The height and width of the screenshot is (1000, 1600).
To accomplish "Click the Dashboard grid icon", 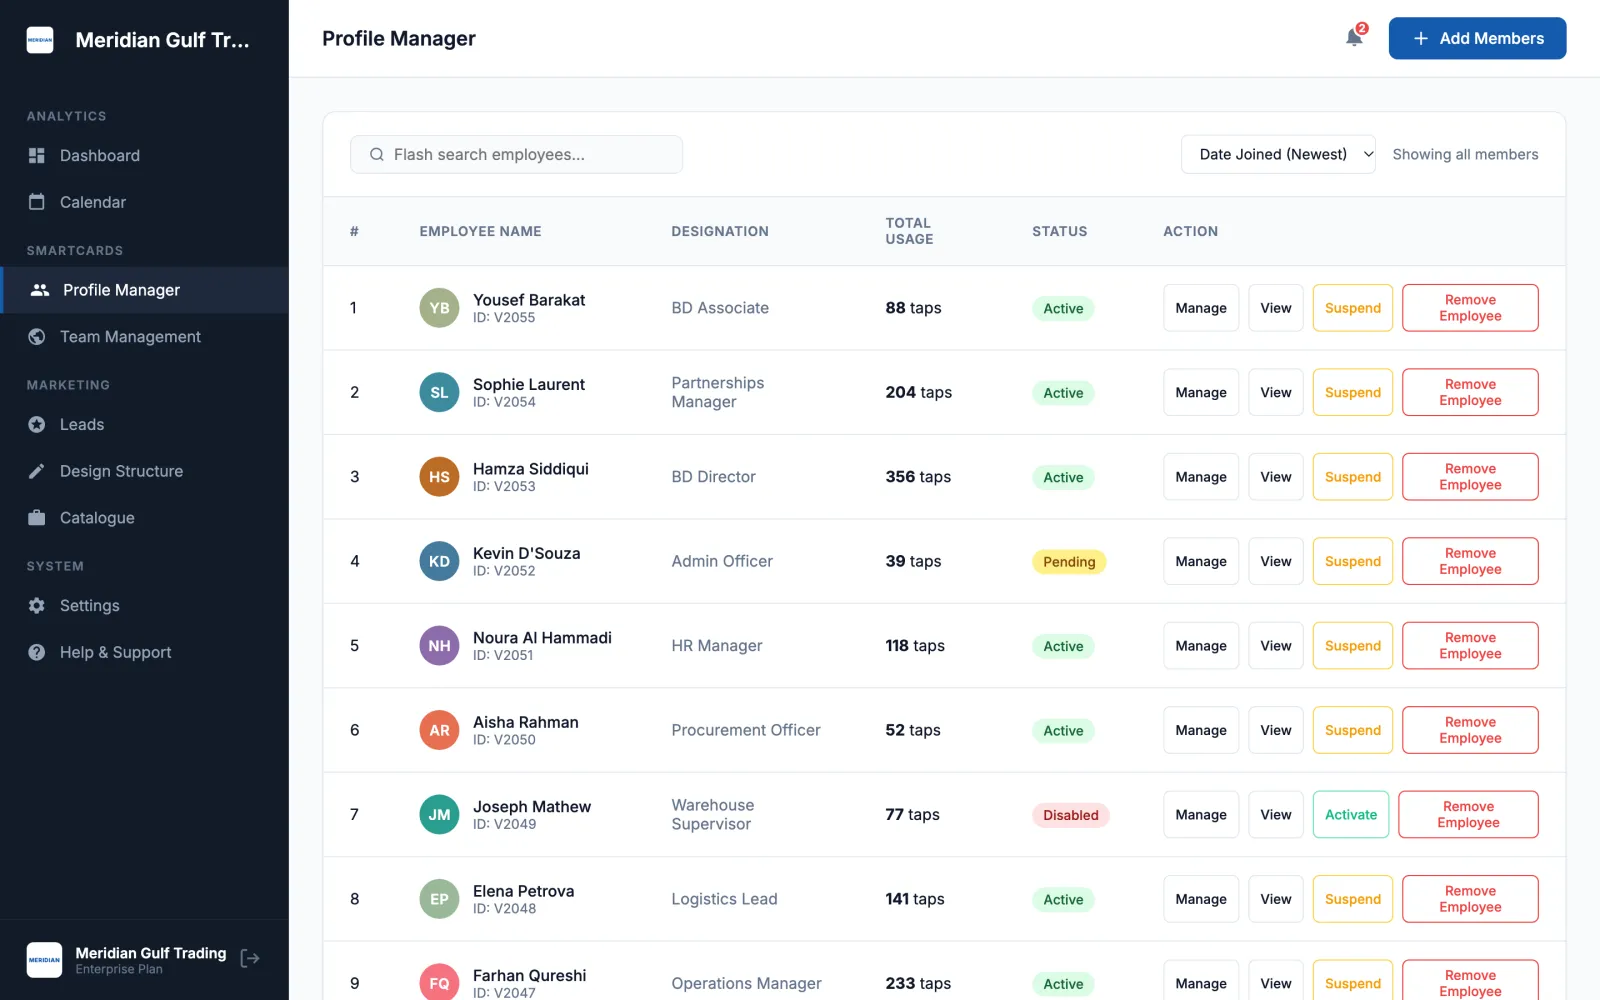I will [37, 156].
